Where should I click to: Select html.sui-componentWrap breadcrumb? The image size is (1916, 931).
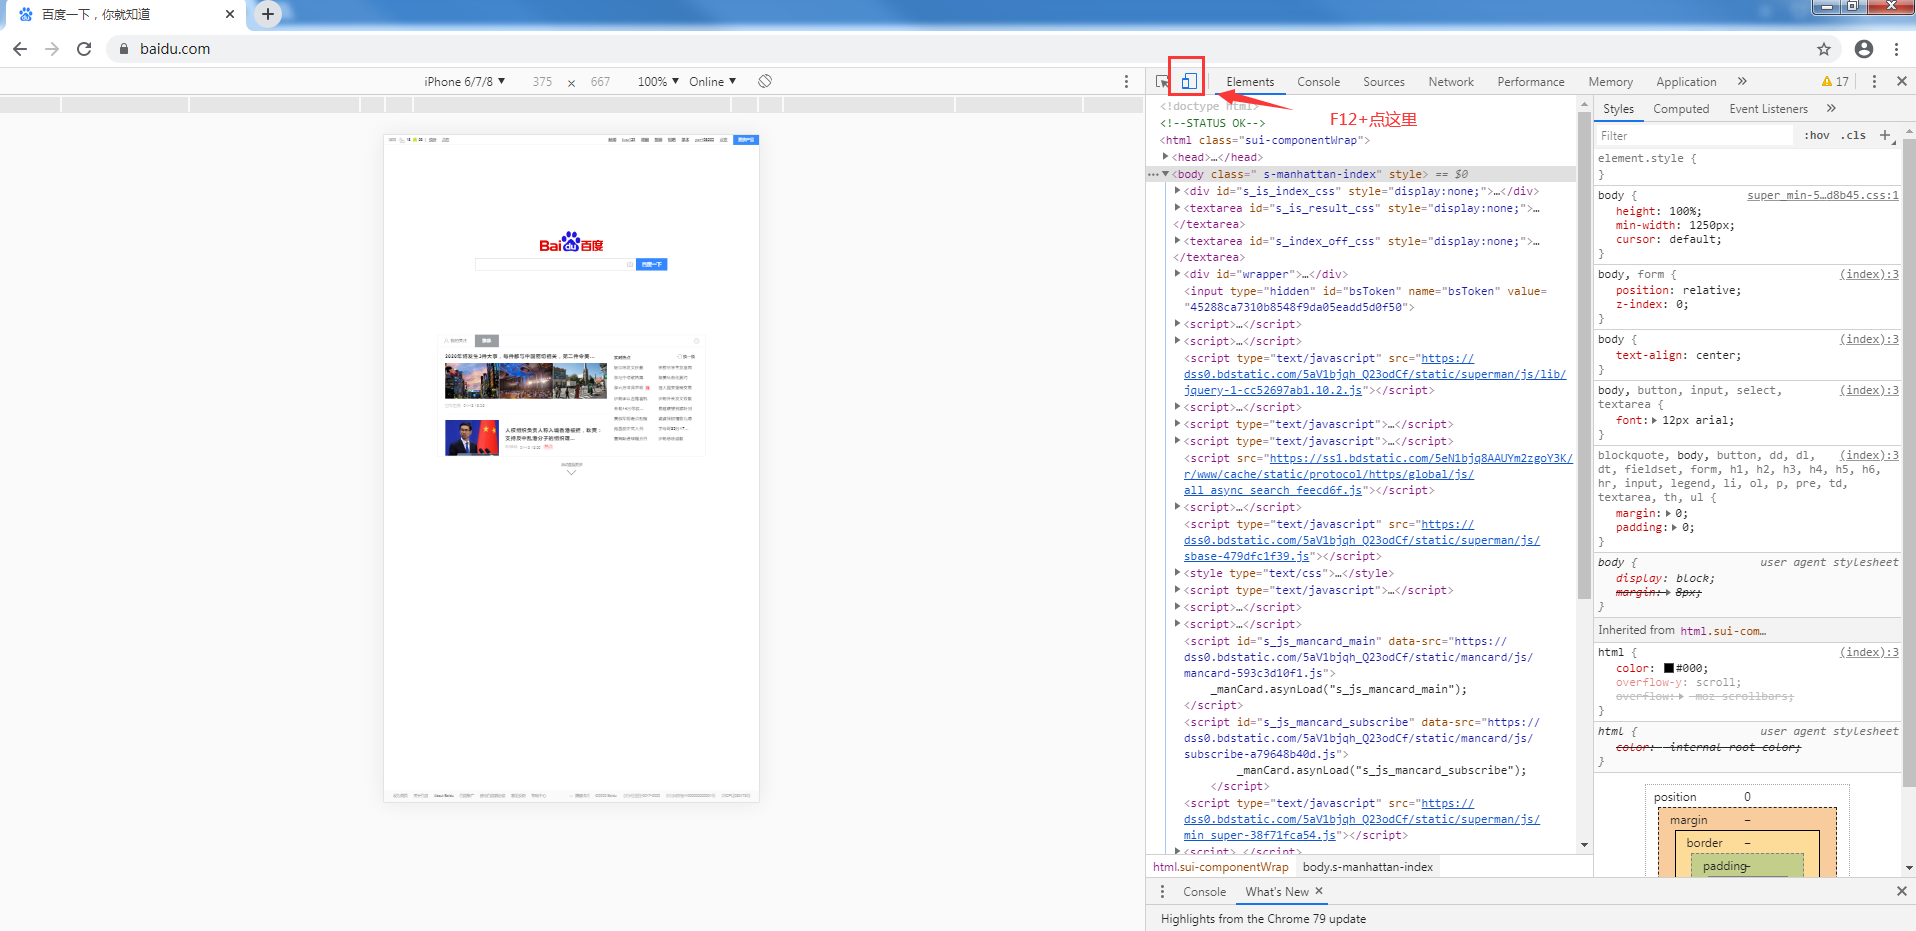click(x=1220, y=866)
